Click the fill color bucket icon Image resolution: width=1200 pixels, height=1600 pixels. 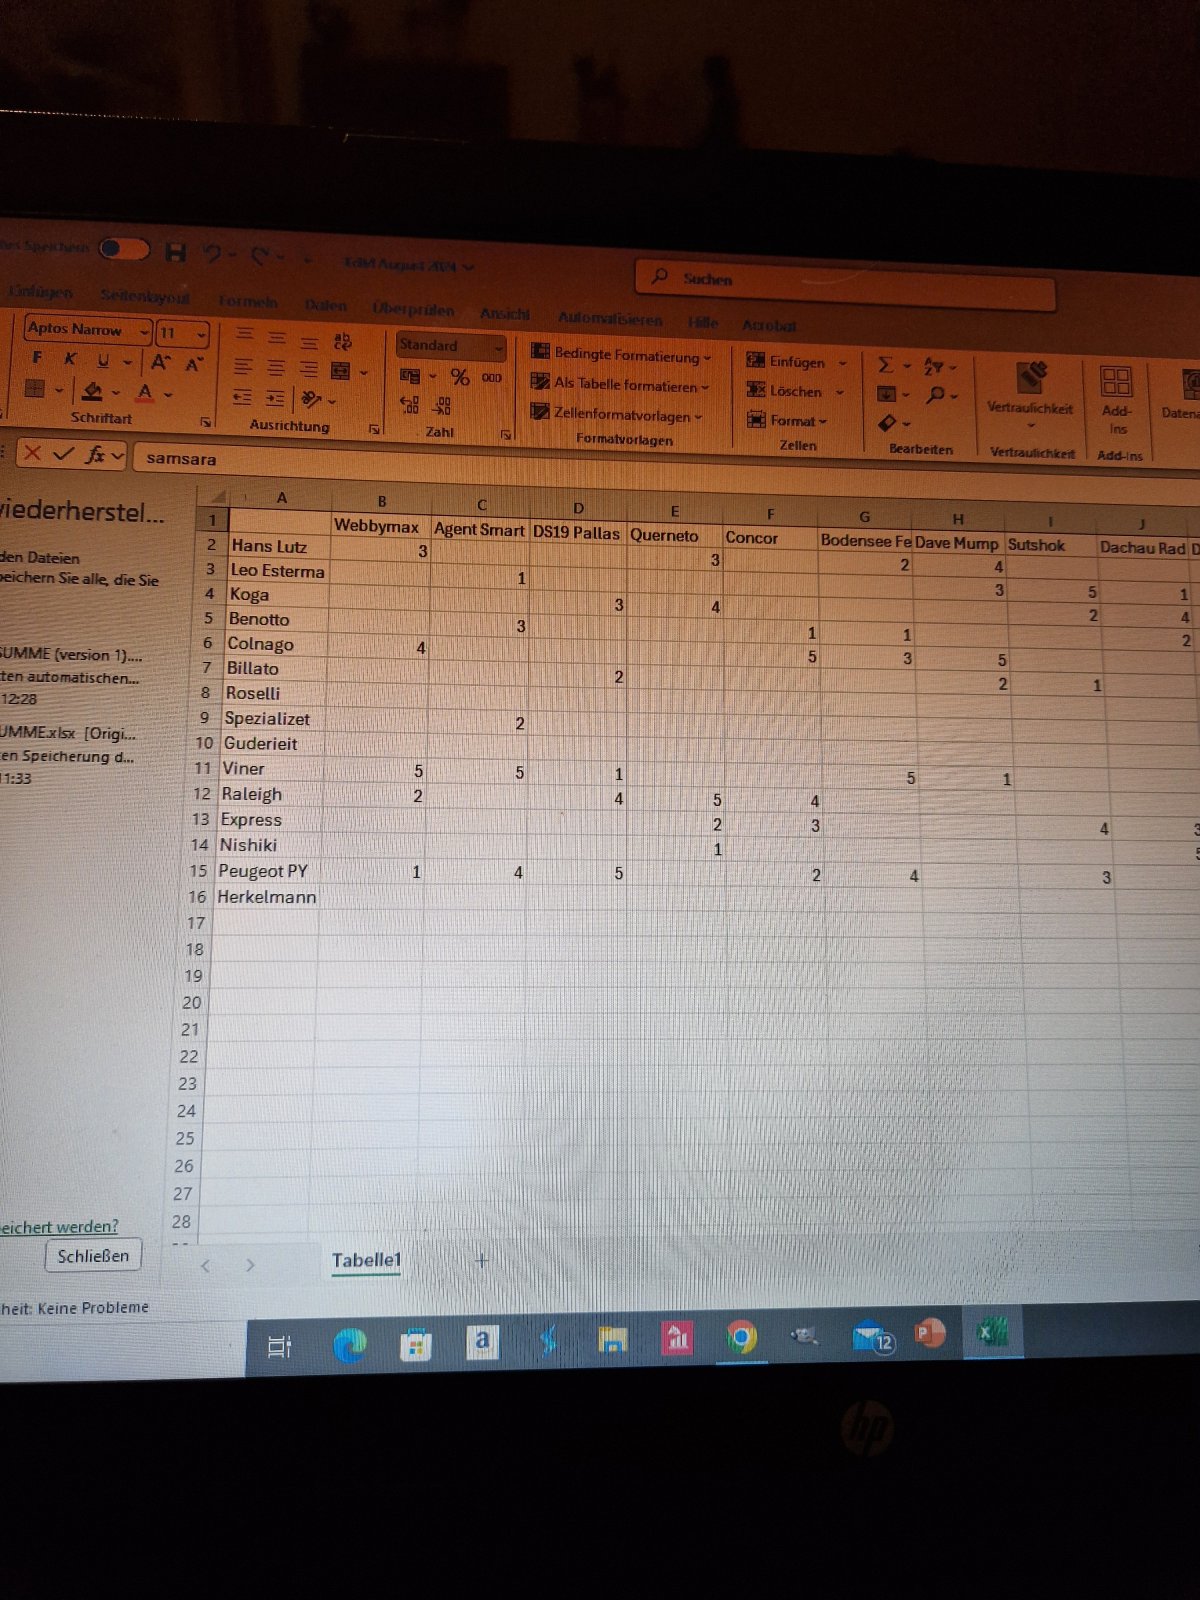point(93,390)
